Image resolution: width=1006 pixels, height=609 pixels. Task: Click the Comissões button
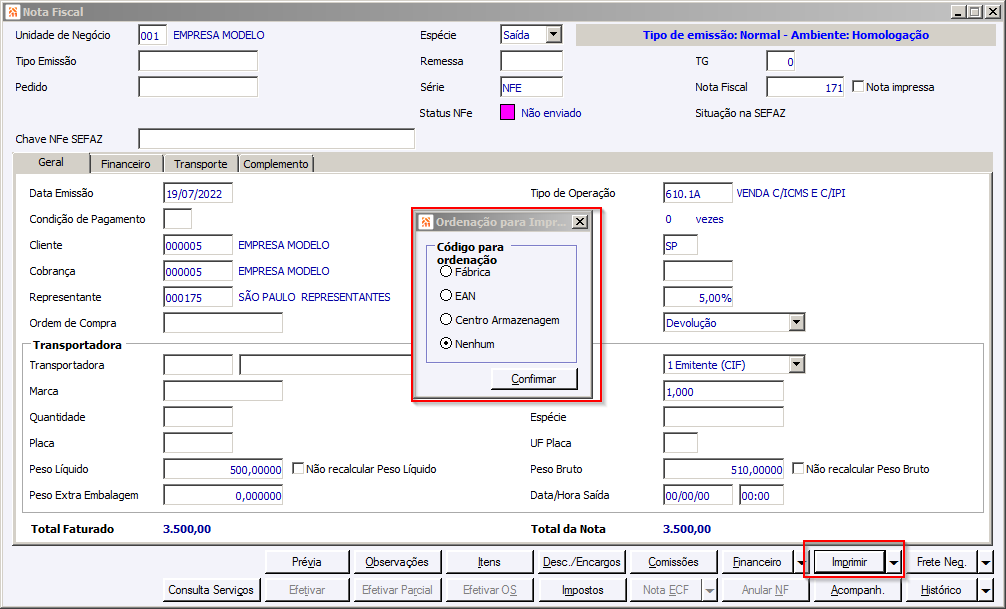673,562
